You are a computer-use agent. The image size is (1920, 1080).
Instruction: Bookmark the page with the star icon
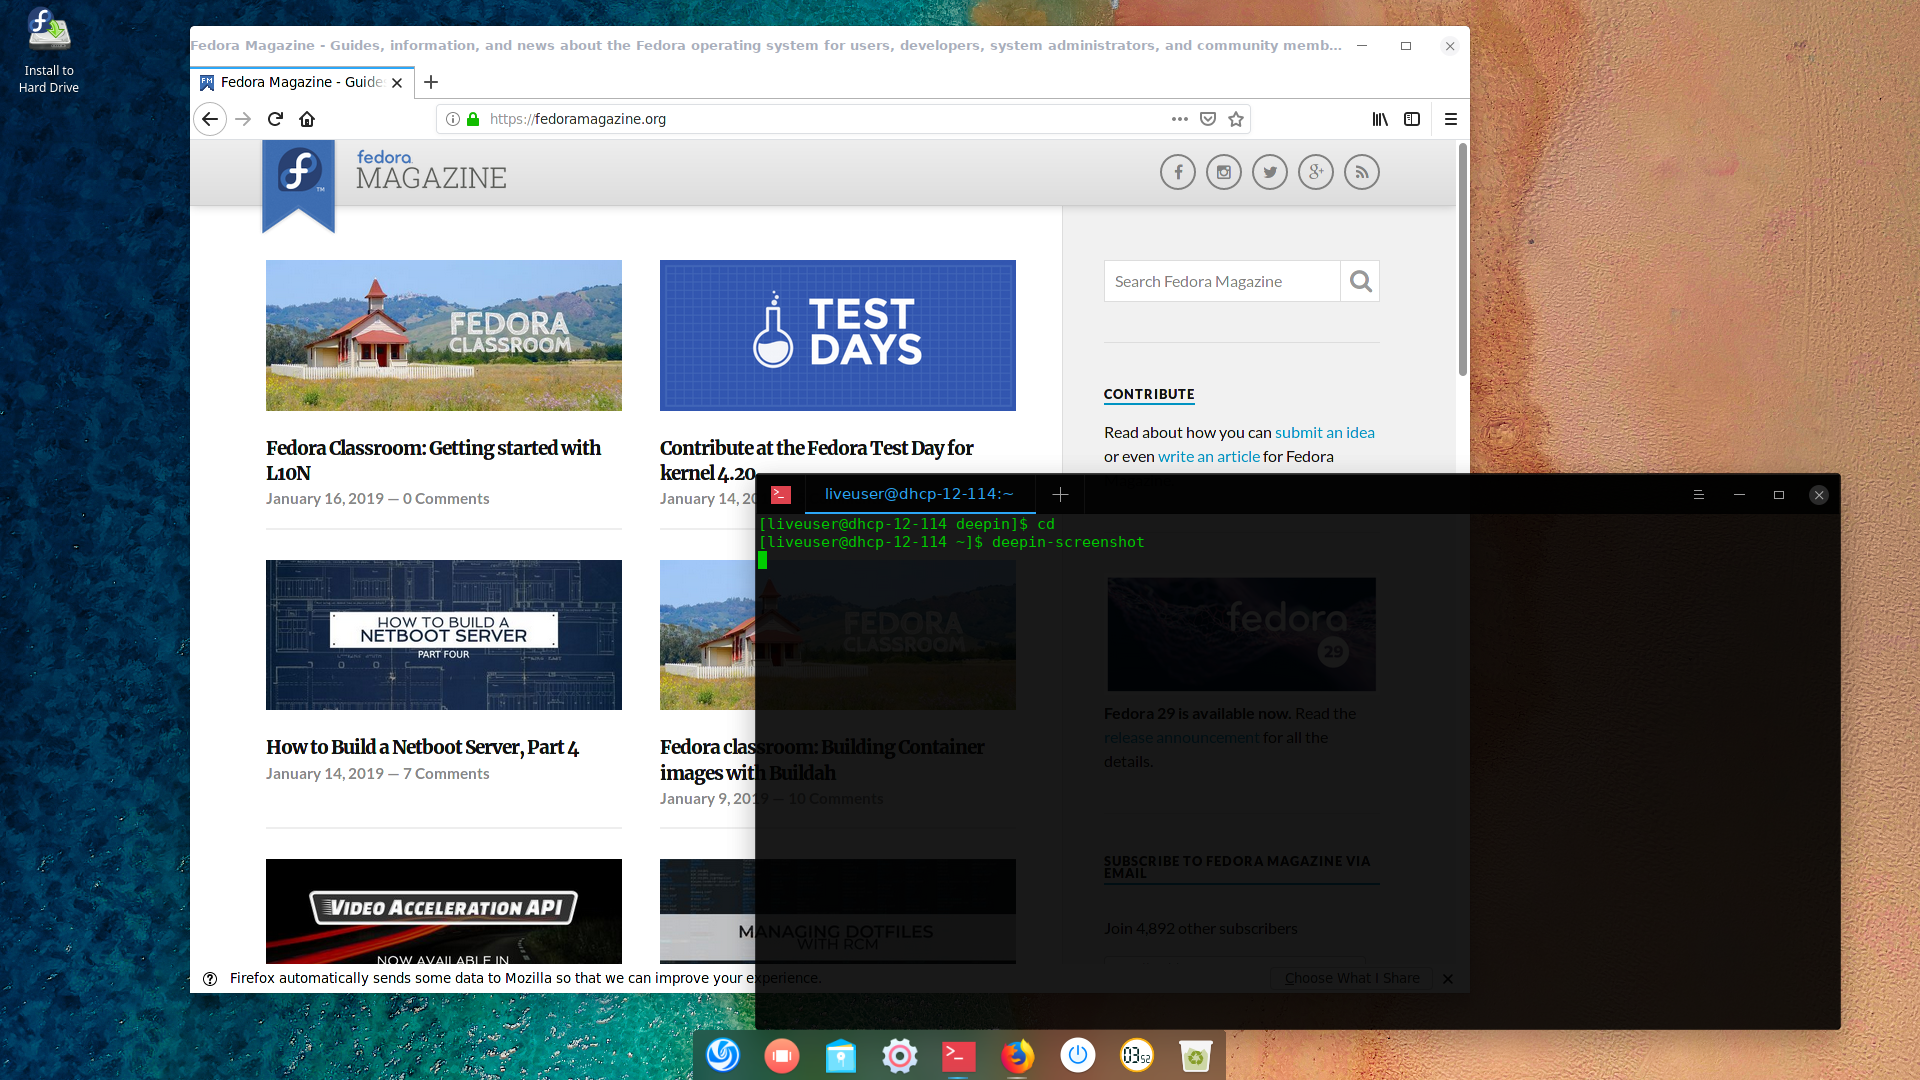click(x=1236, y=119)
